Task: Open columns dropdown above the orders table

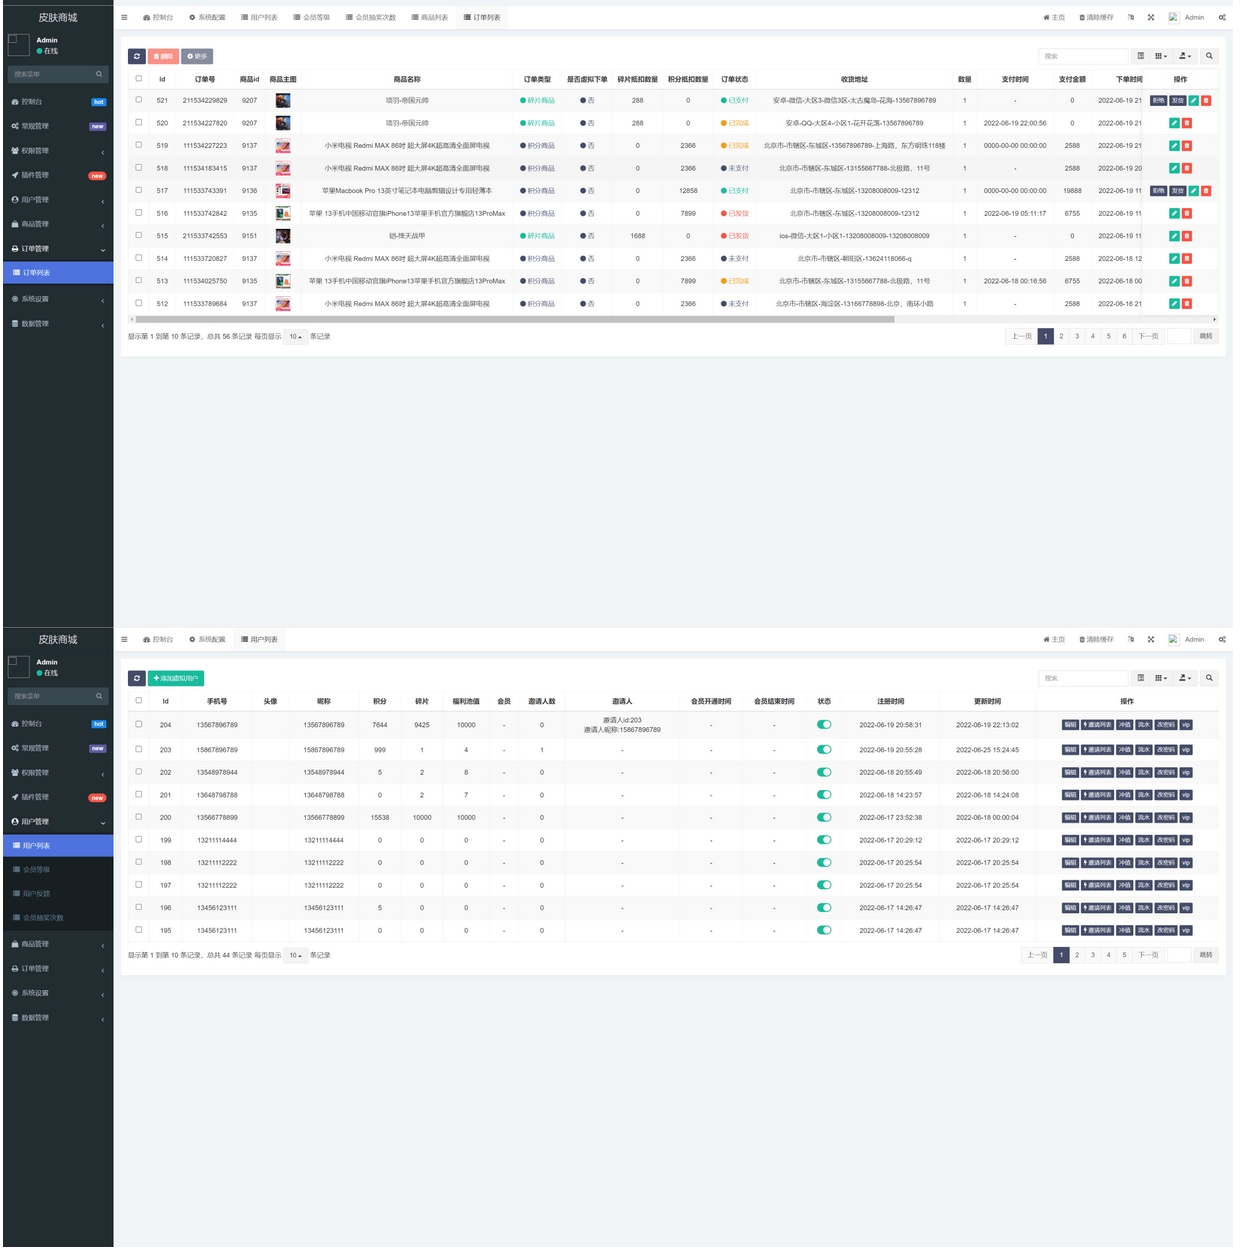Action: [1161, 57]
